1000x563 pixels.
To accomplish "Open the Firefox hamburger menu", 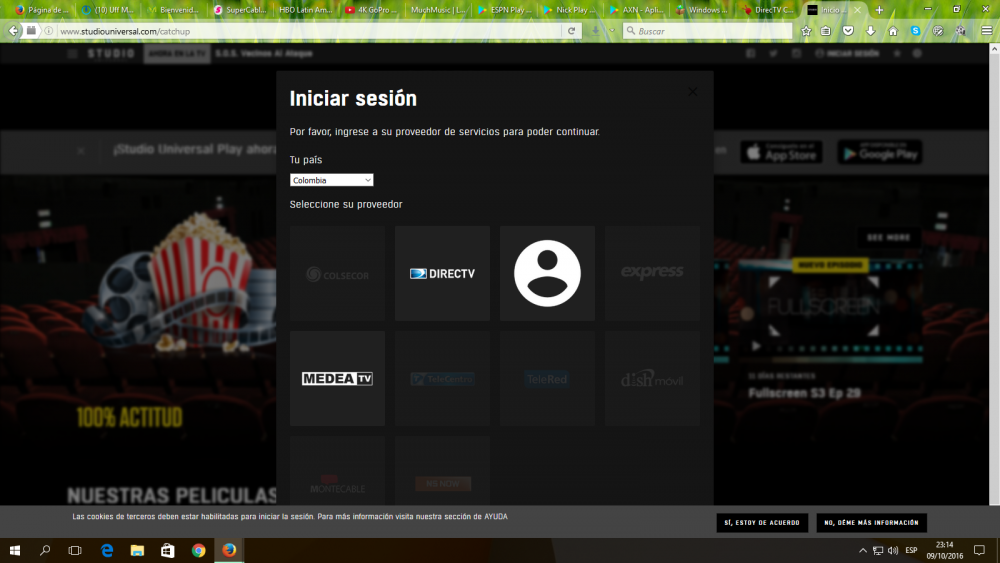I will pyautogui.click(x=987, y=31).
